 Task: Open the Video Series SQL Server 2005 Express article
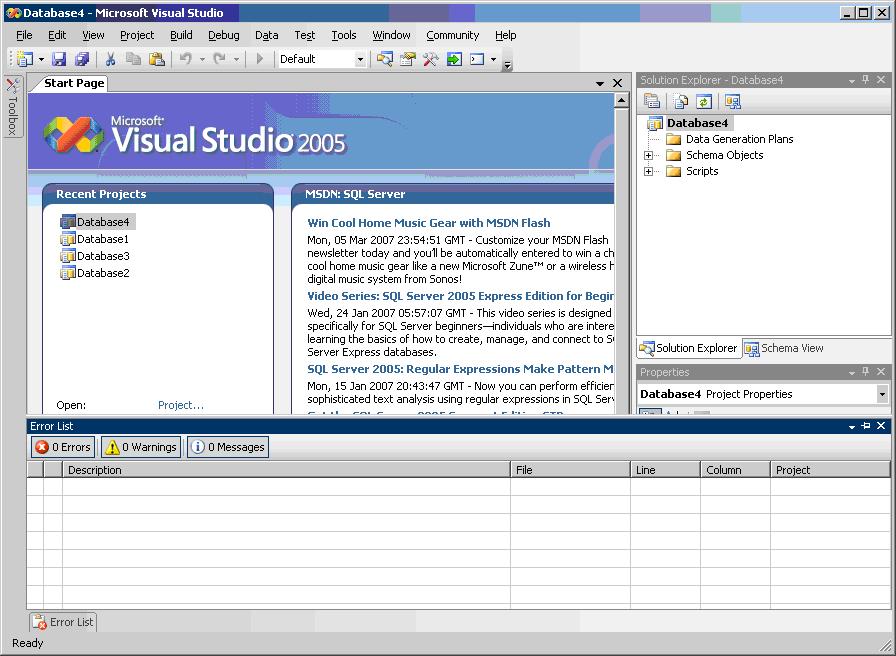click(x=460, y=296)
